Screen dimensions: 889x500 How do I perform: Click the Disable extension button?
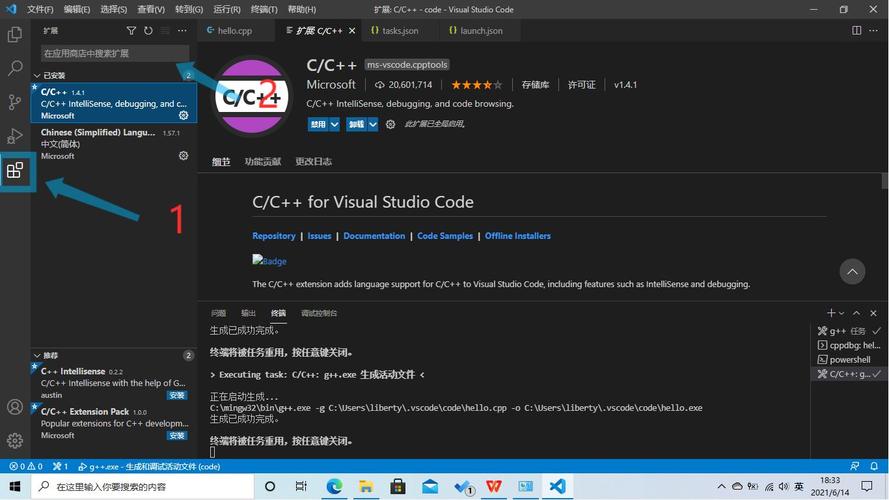click(318, 124)
